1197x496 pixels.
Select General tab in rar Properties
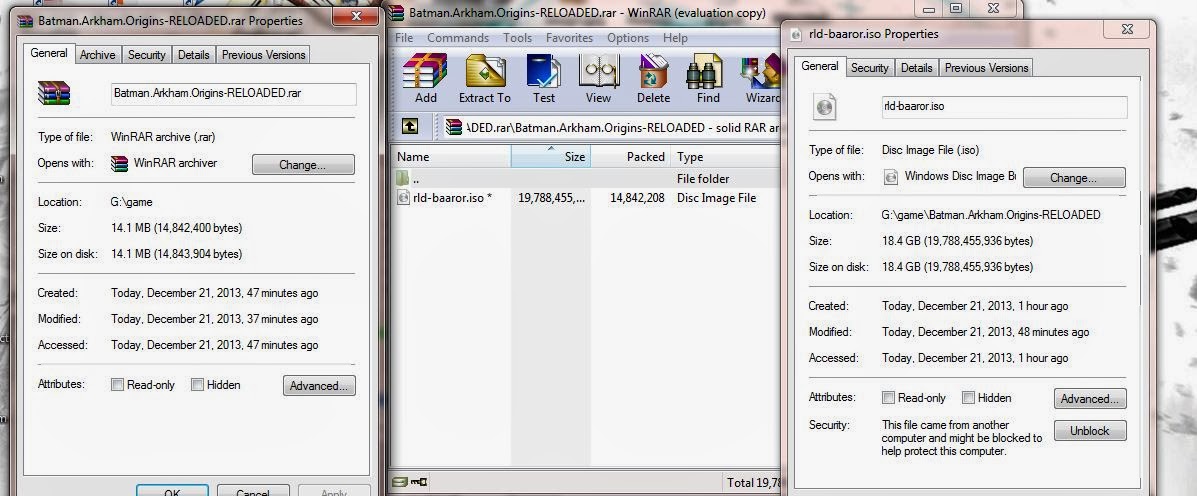(49, 53)
